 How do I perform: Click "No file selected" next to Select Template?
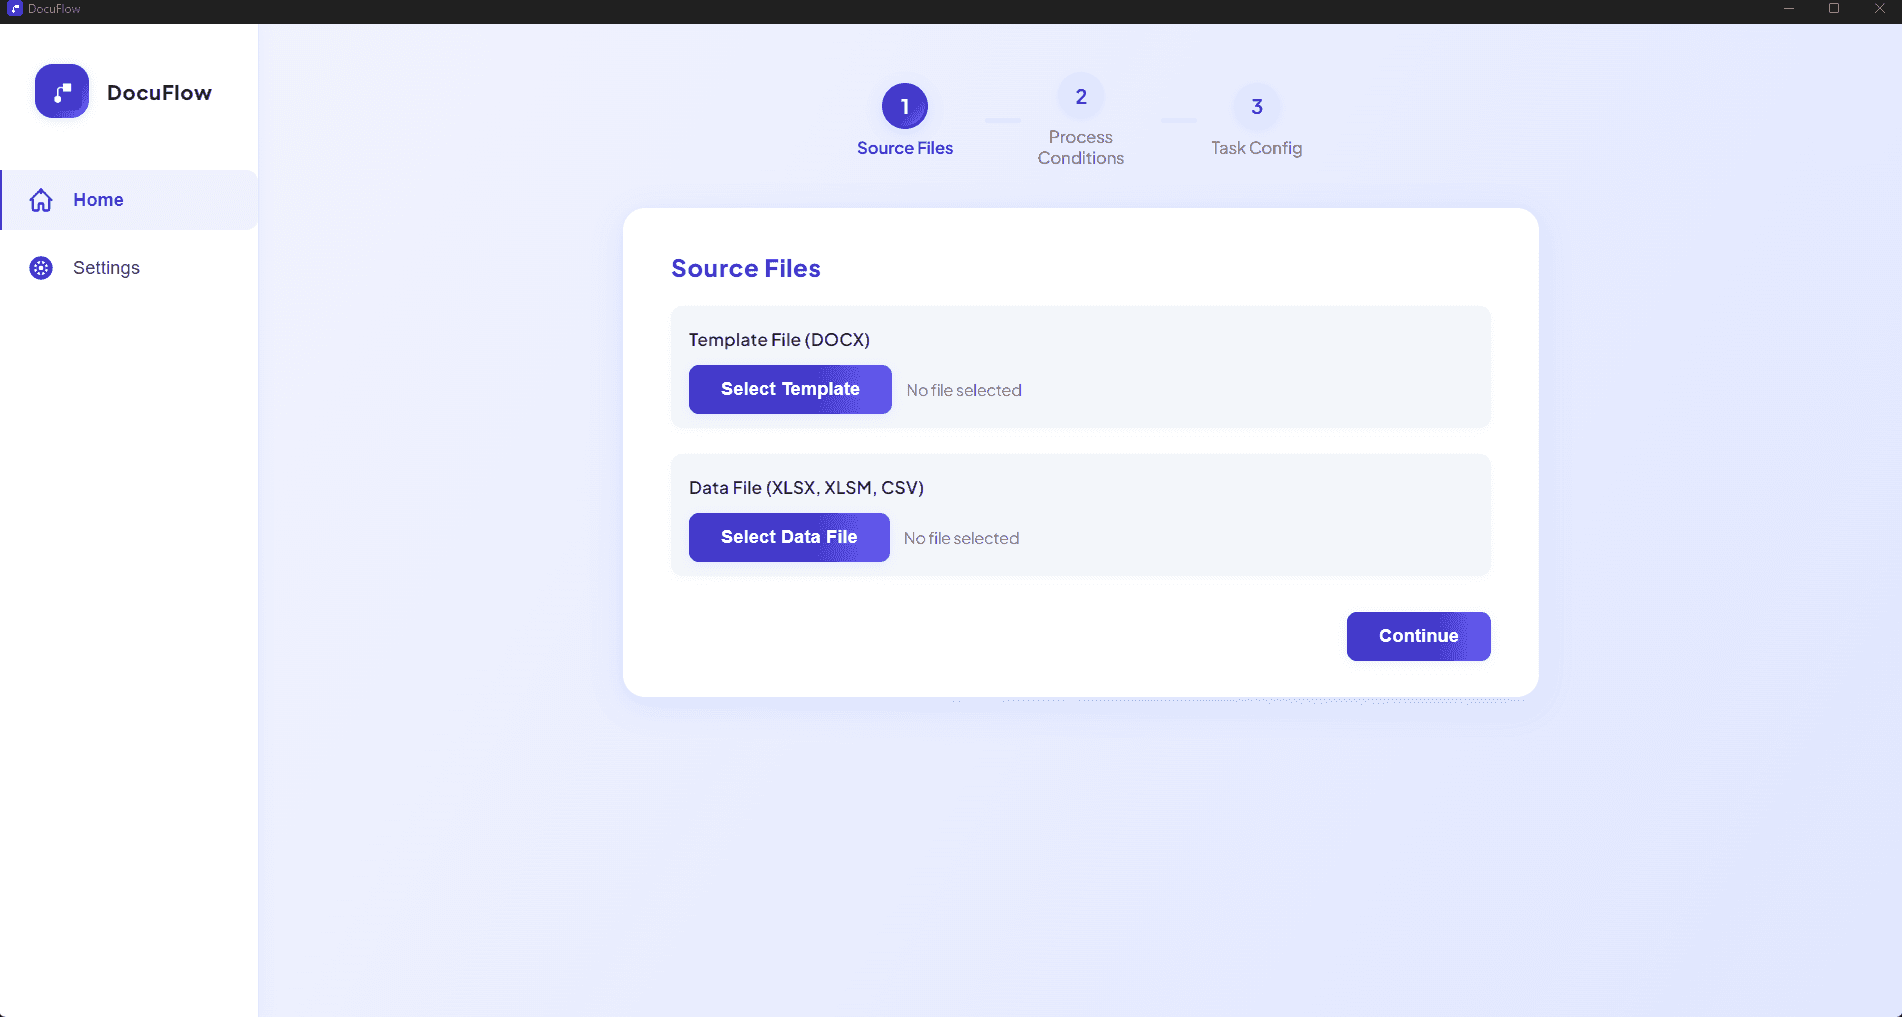(963, 390)
